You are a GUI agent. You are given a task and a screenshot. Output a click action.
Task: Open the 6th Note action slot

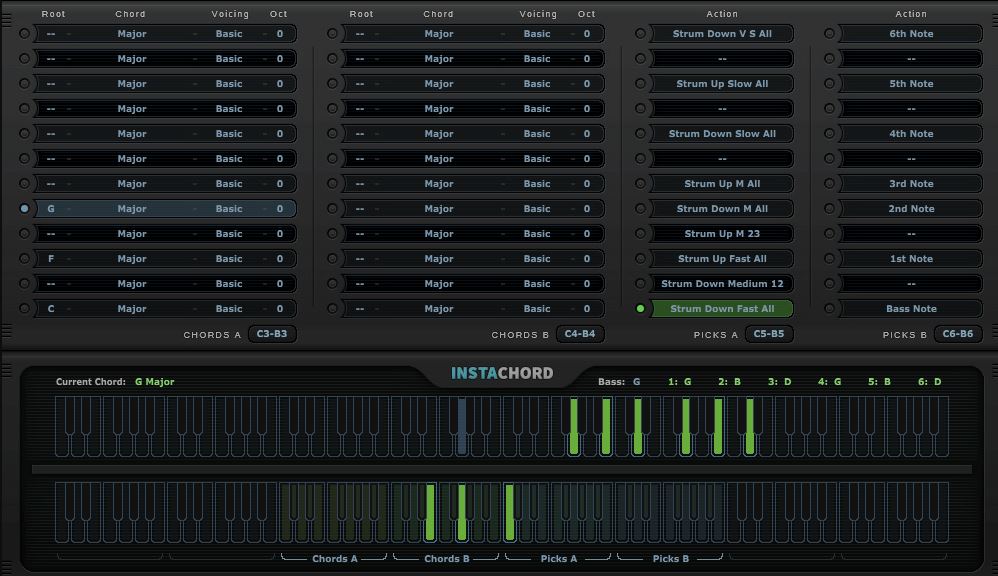[x=911, y=34]
